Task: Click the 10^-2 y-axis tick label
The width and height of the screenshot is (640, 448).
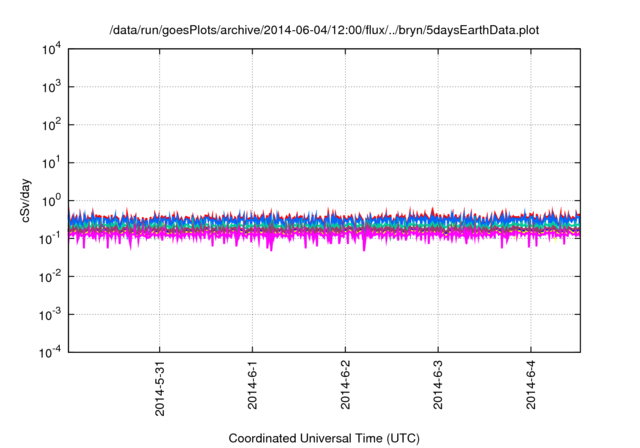Action: tap(50, 277)
